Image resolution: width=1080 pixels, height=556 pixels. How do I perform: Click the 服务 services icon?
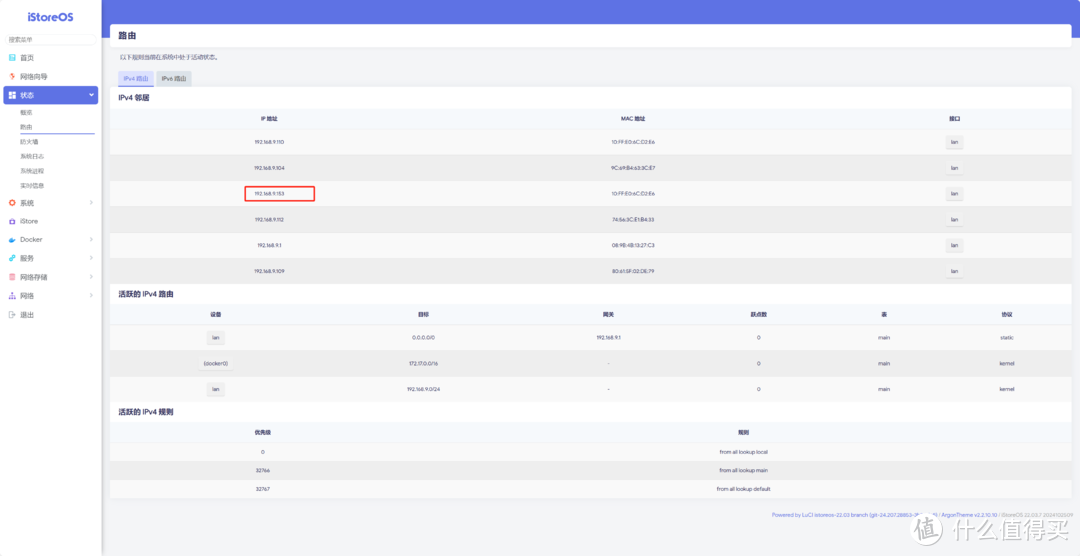(12, 258)
